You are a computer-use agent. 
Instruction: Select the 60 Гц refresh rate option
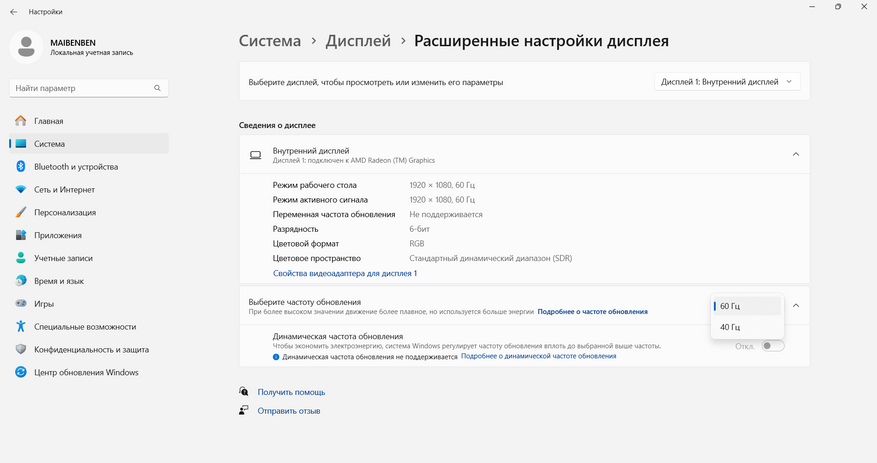(746, 306)
